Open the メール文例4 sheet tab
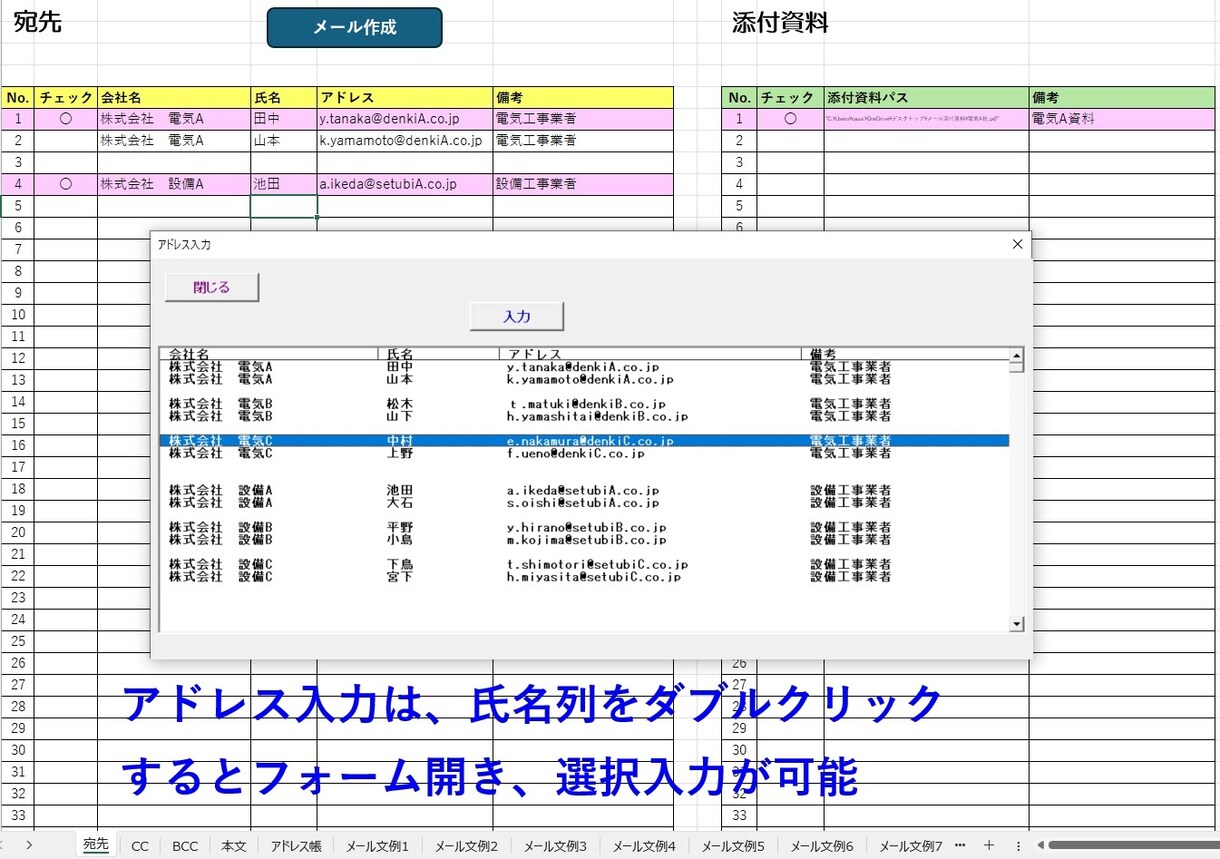Viewport: 1220px width, 859px height. pos(644,846)
